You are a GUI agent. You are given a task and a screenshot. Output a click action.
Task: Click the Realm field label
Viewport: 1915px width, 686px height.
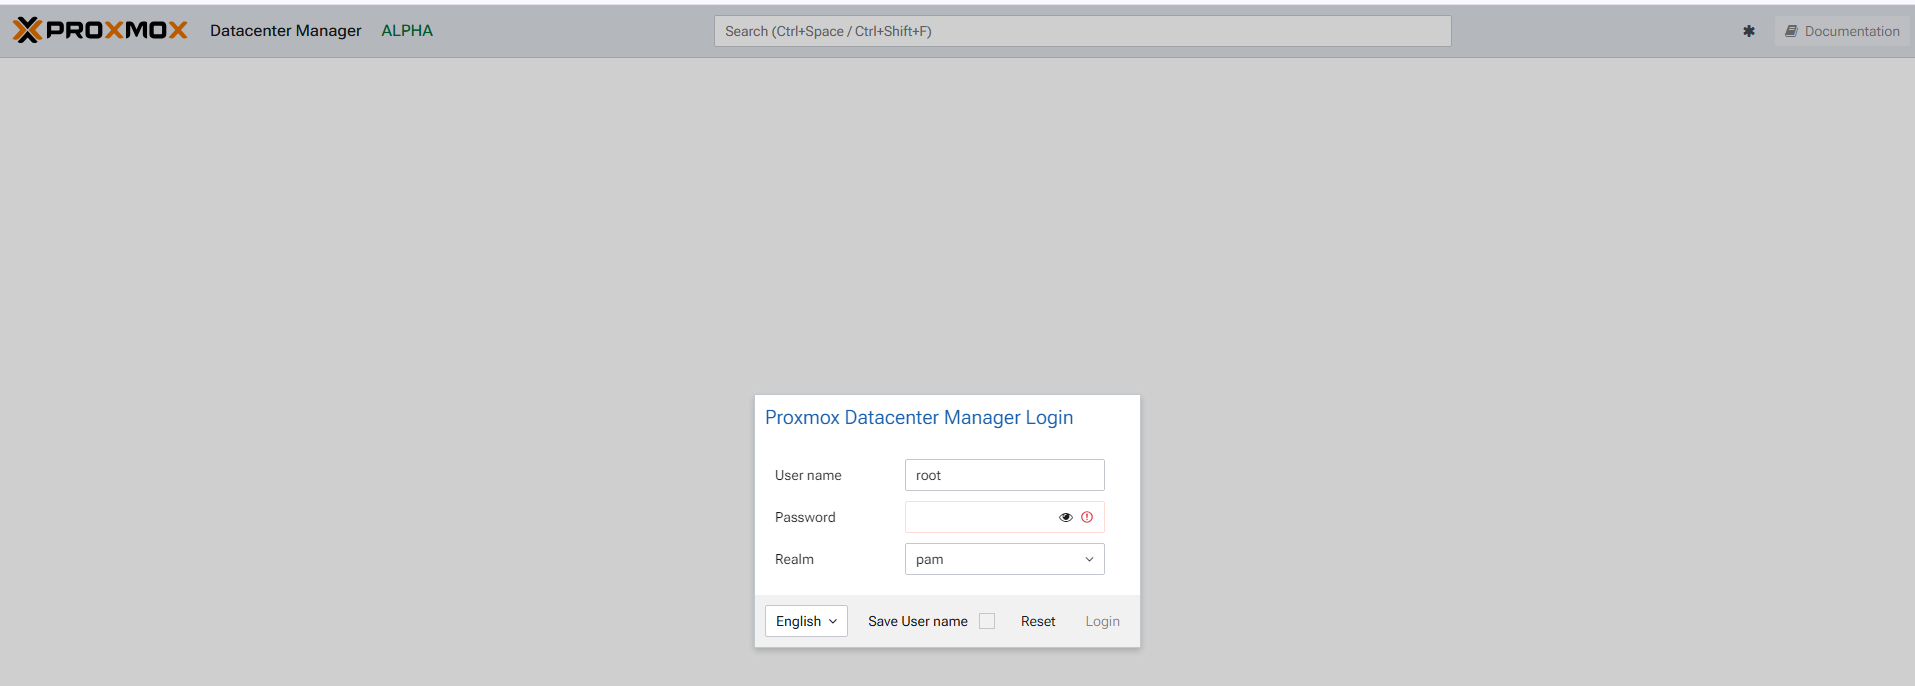(x=794, y=559)
